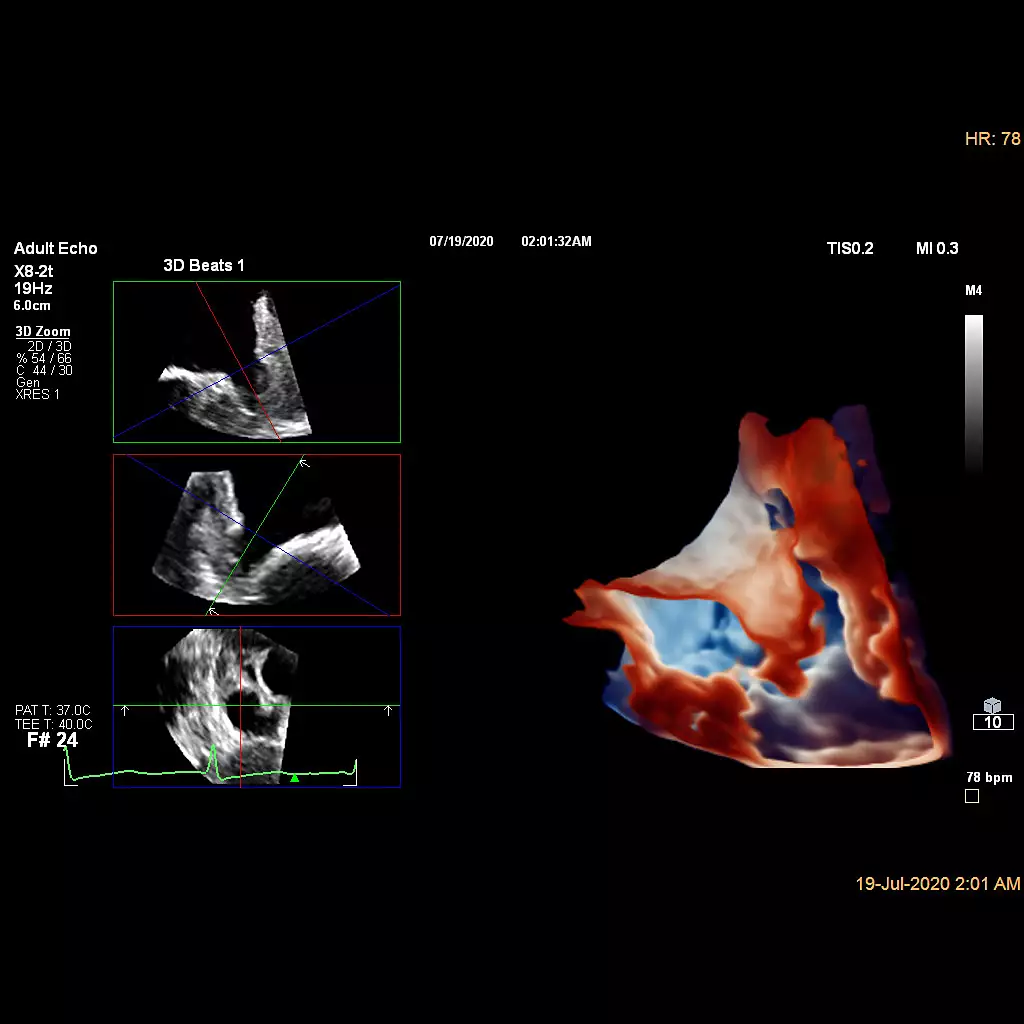Select the 3D Zoom mode label
The width and height of the screenshot is (1024, 1024).
click(43, 332)
